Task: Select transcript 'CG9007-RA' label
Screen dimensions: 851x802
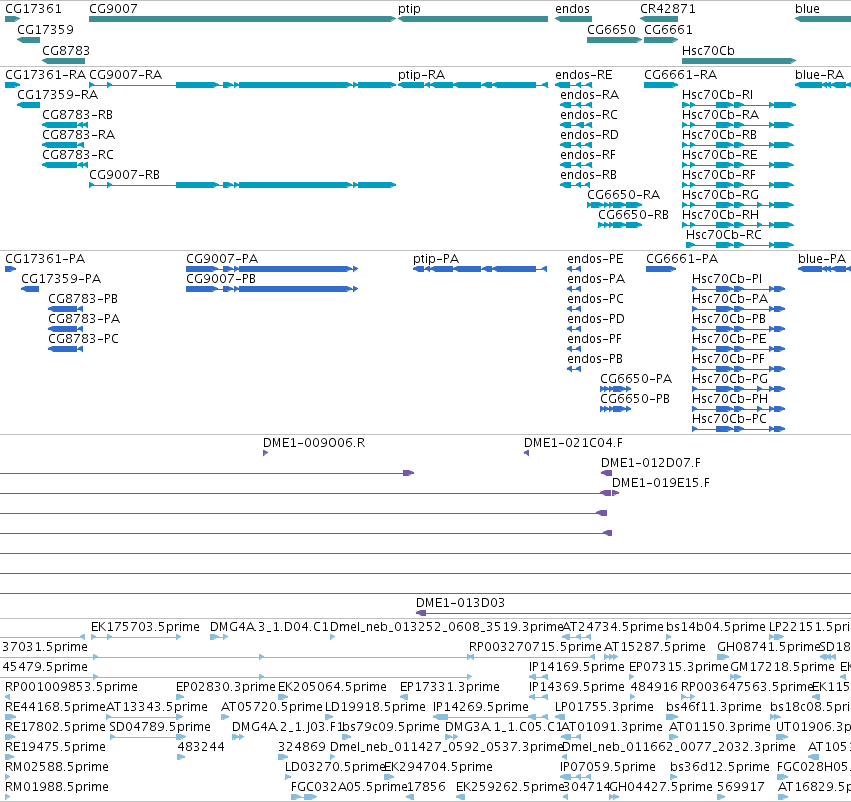Action: click(x=125, y=74)
